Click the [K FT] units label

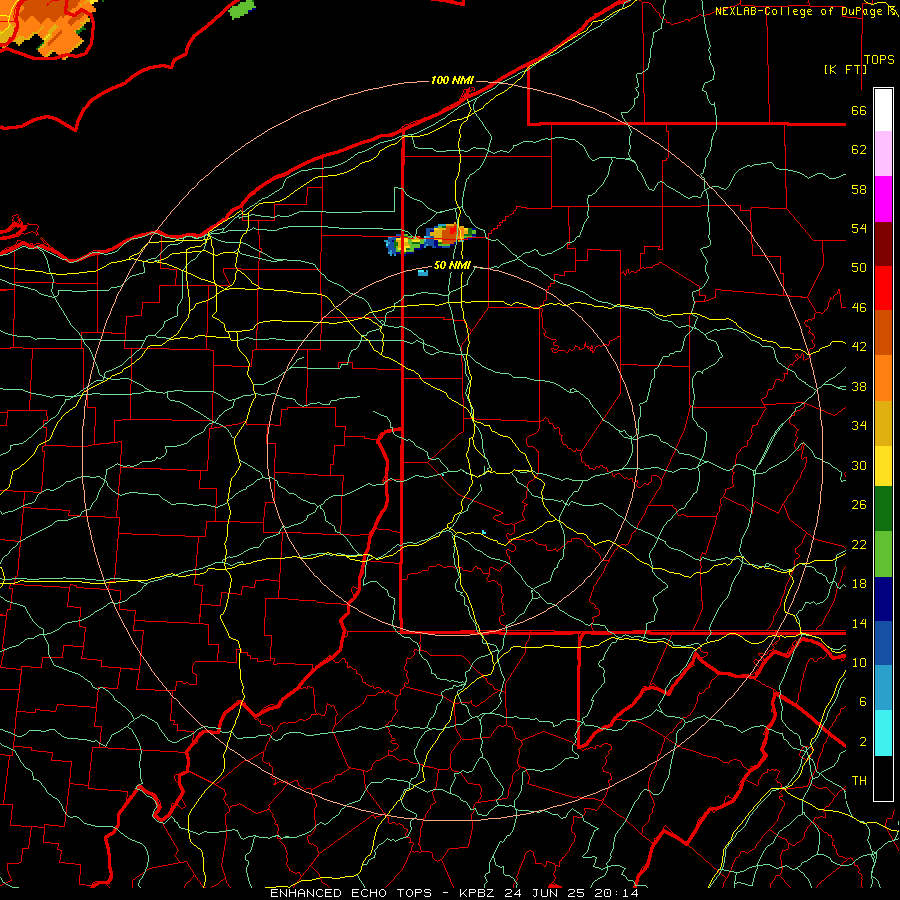point(845,69)
